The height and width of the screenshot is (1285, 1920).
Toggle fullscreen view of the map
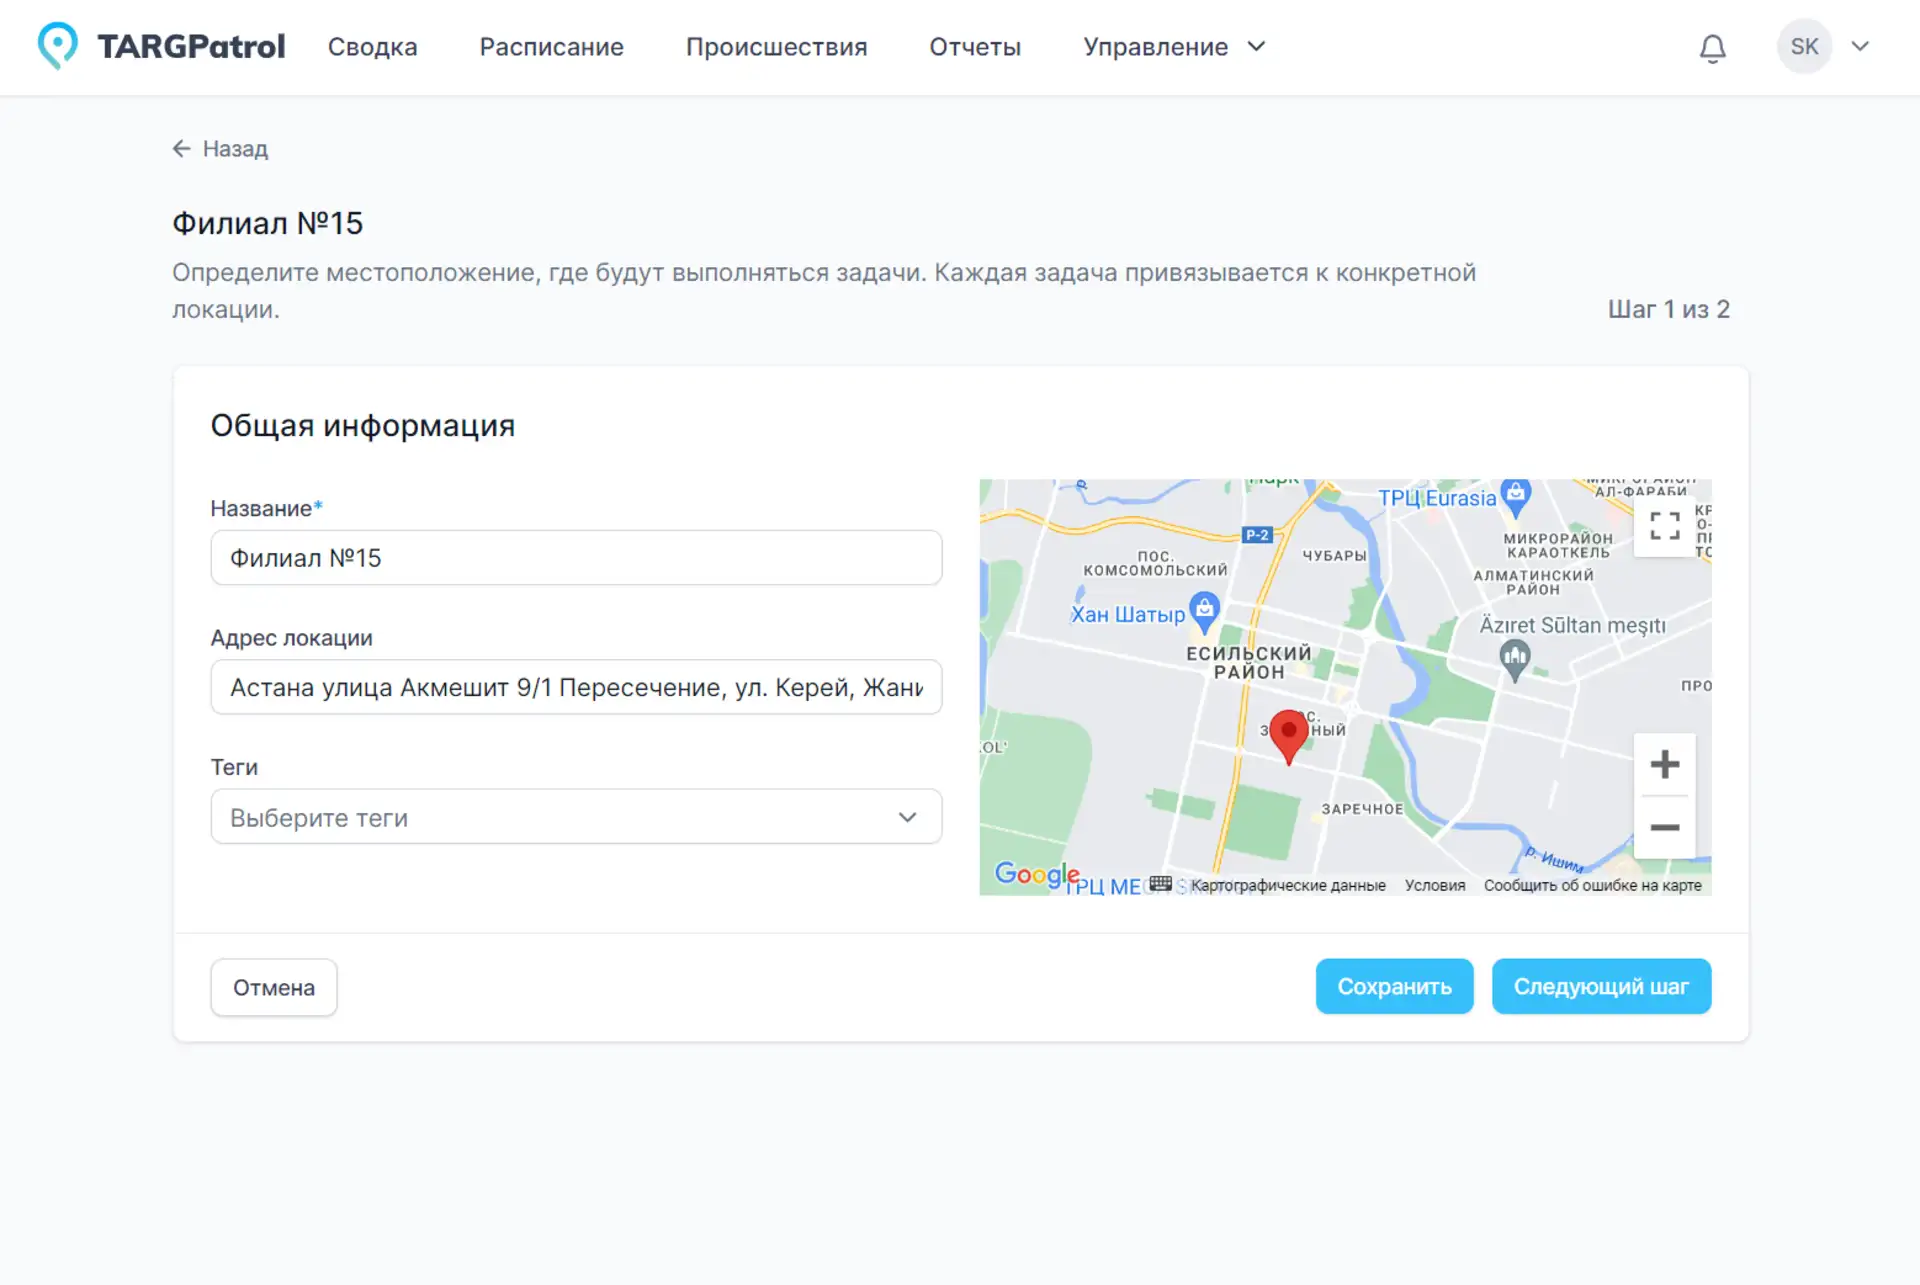coord(1664,526)
